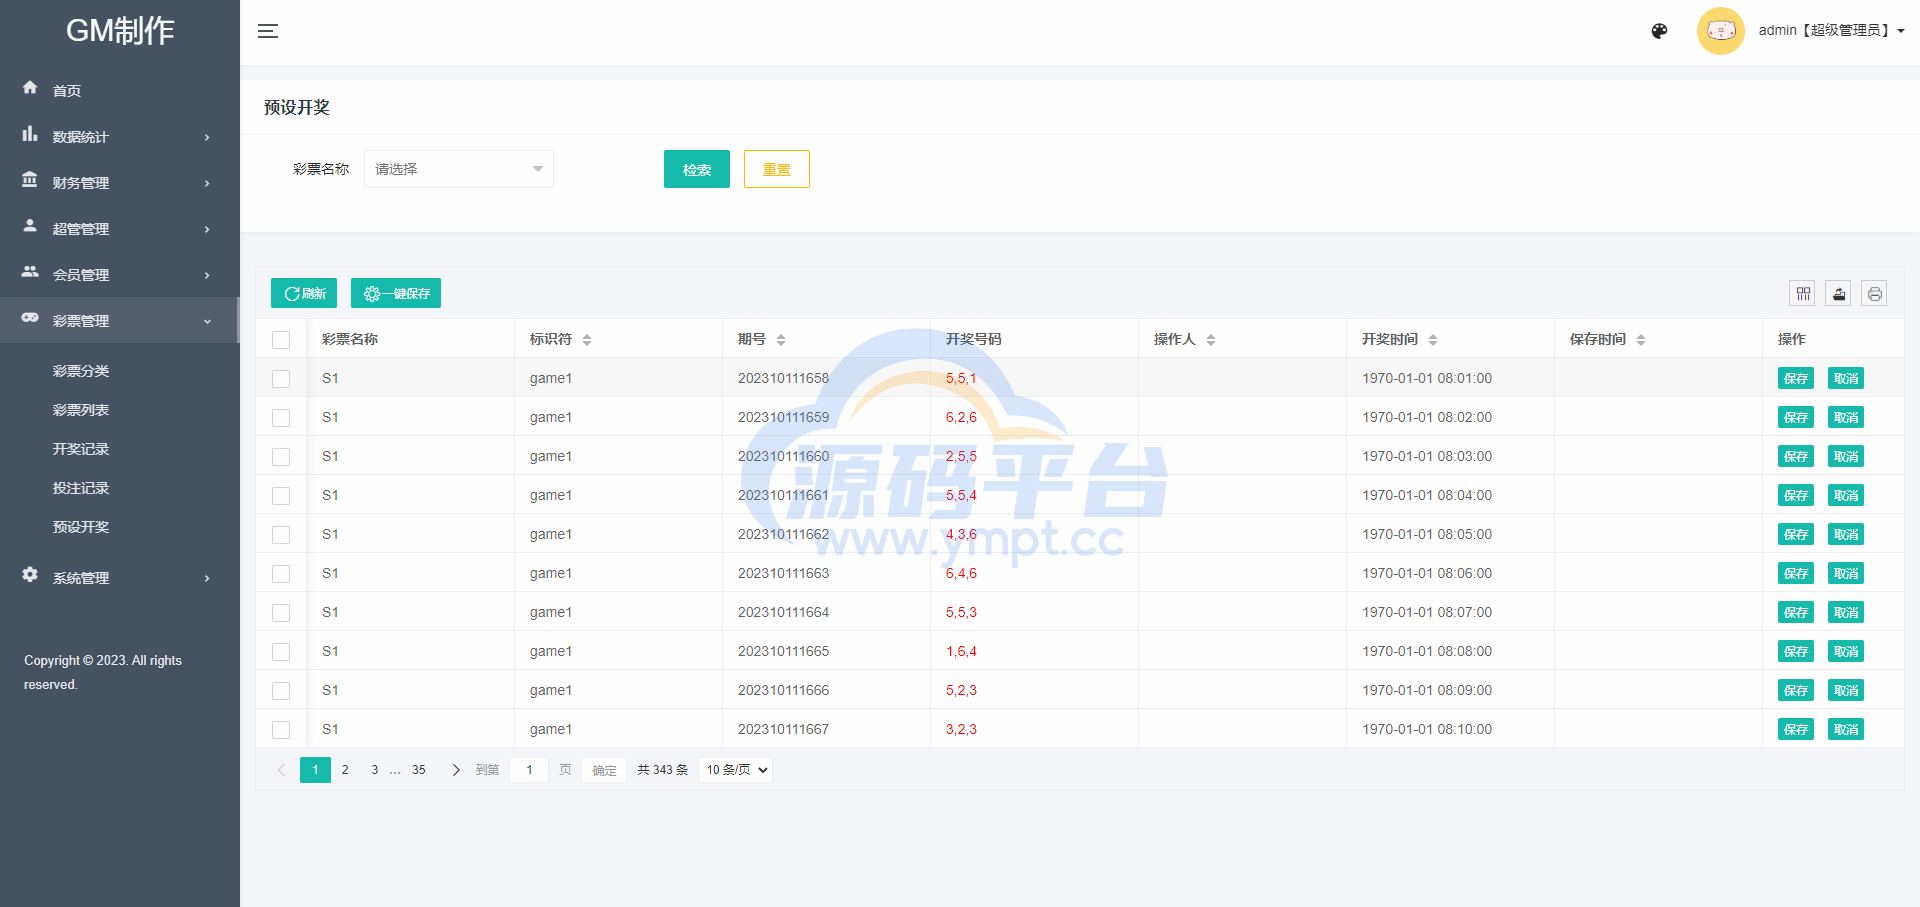This screenshot has width=1920, height=907.
Task: Click the group icon for 会员管理
Action: pos(30,271)
